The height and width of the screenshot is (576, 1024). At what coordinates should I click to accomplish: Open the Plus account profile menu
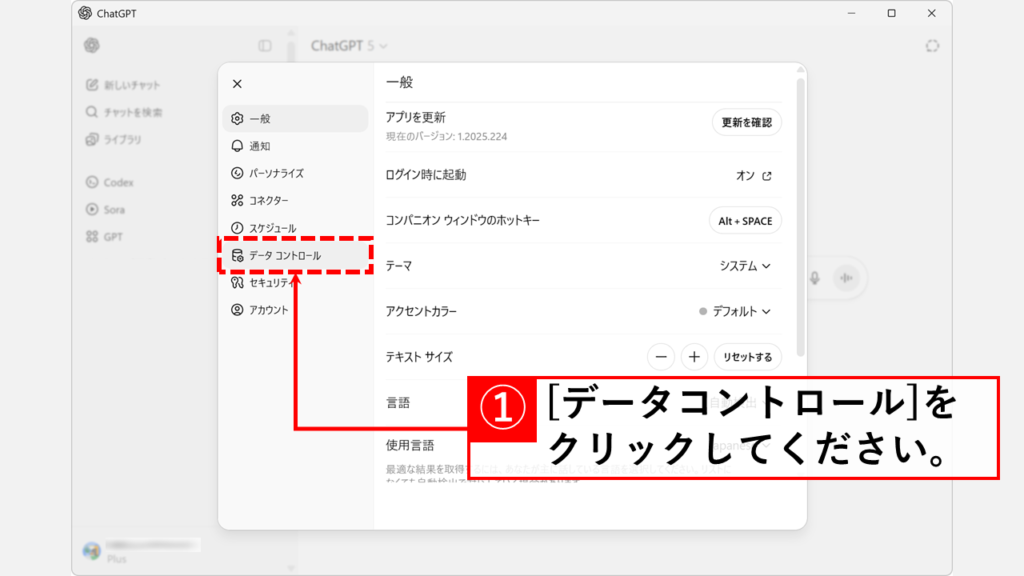coord(142,551)
